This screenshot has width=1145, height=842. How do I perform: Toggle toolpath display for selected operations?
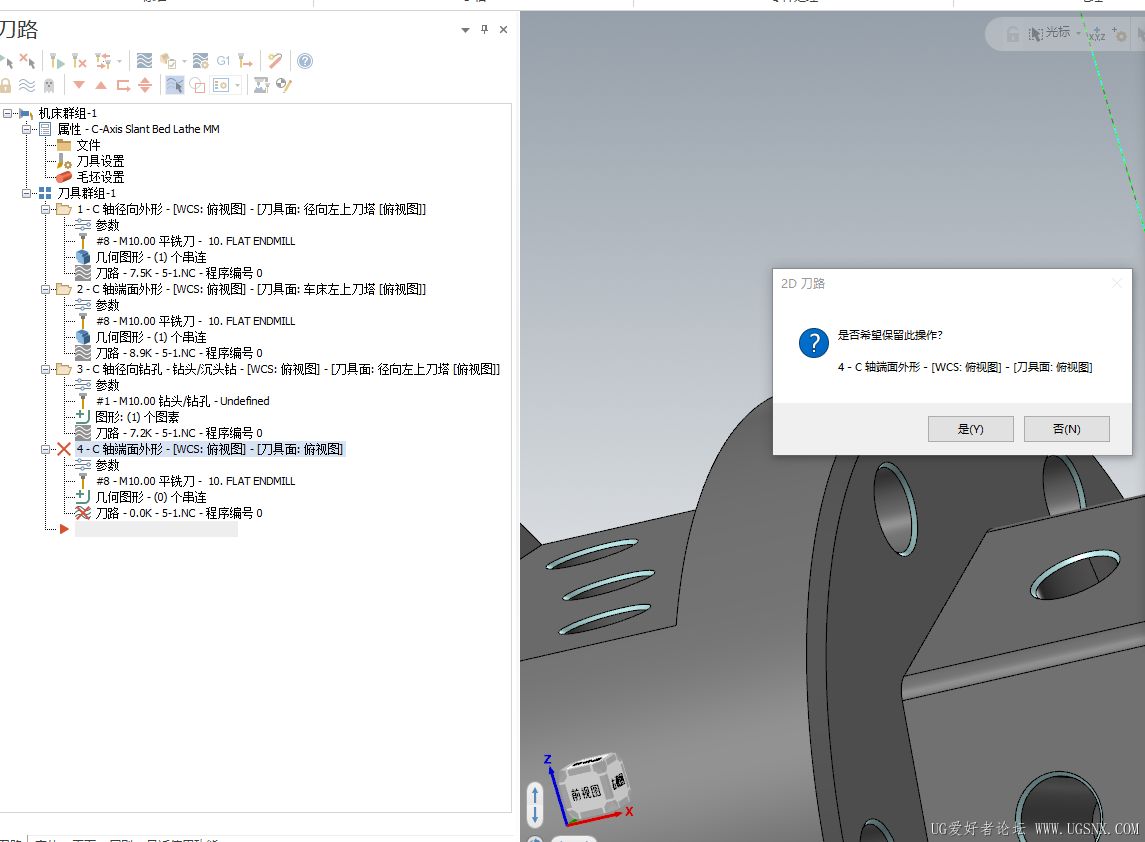coord(27,85)
